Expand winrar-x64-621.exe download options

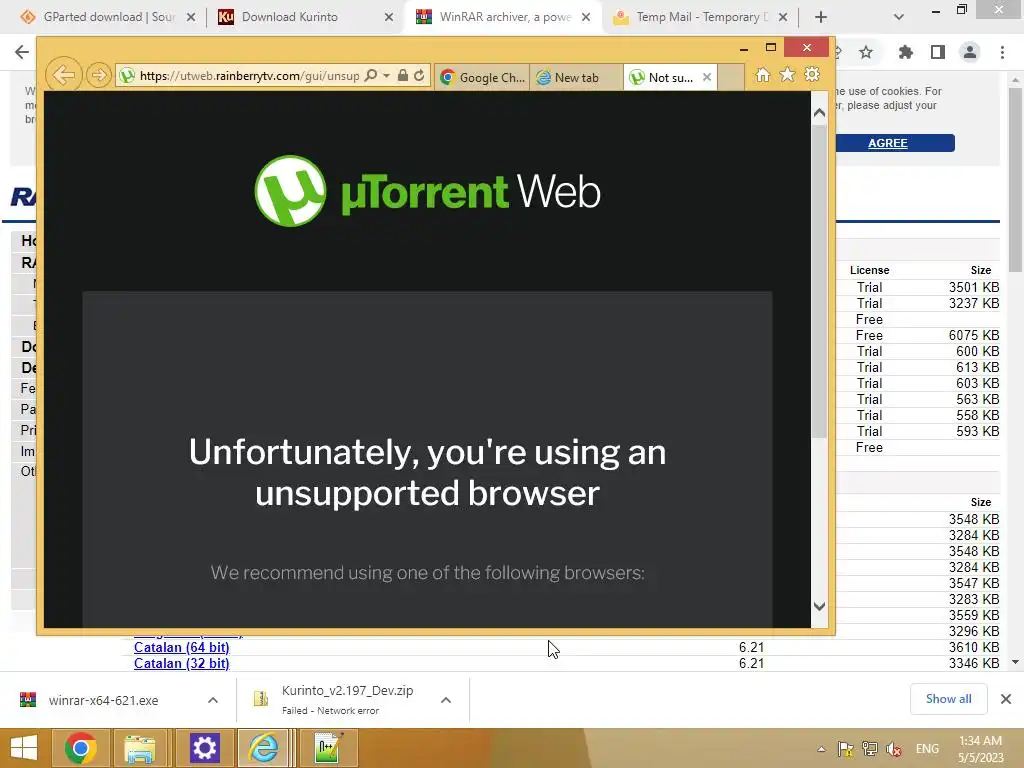point(213,700)
